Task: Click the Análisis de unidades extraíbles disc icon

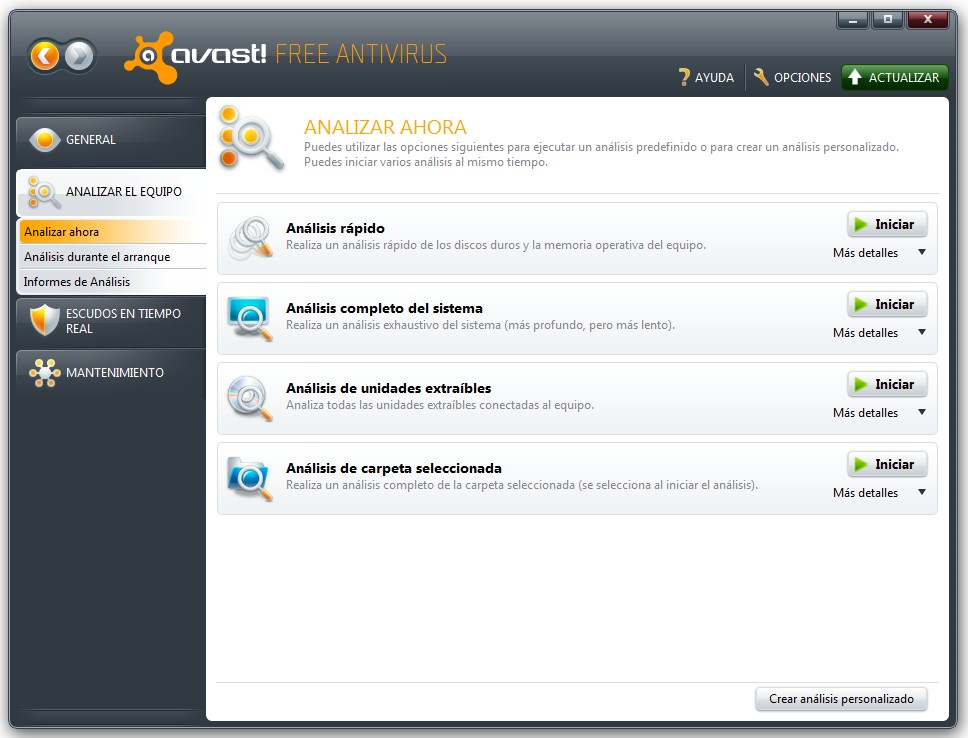Action: [250, 398]
